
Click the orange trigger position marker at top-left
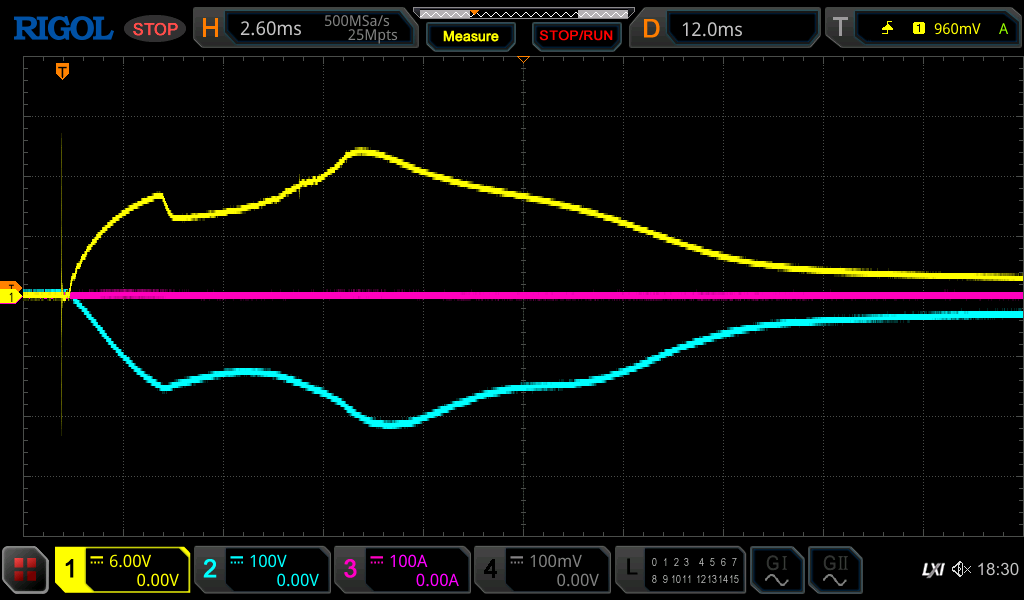pyautogui.click(x=62, y=71)
